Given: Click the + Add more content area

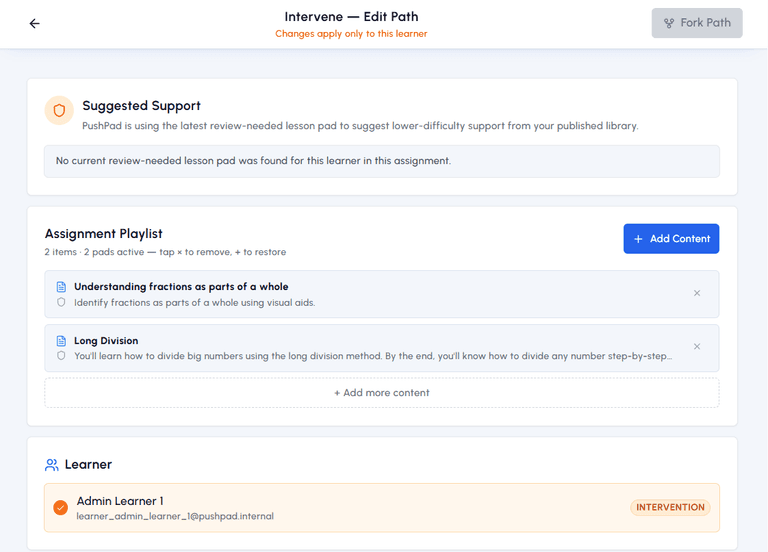Looking at the screenshot, I should coord(382,393).
